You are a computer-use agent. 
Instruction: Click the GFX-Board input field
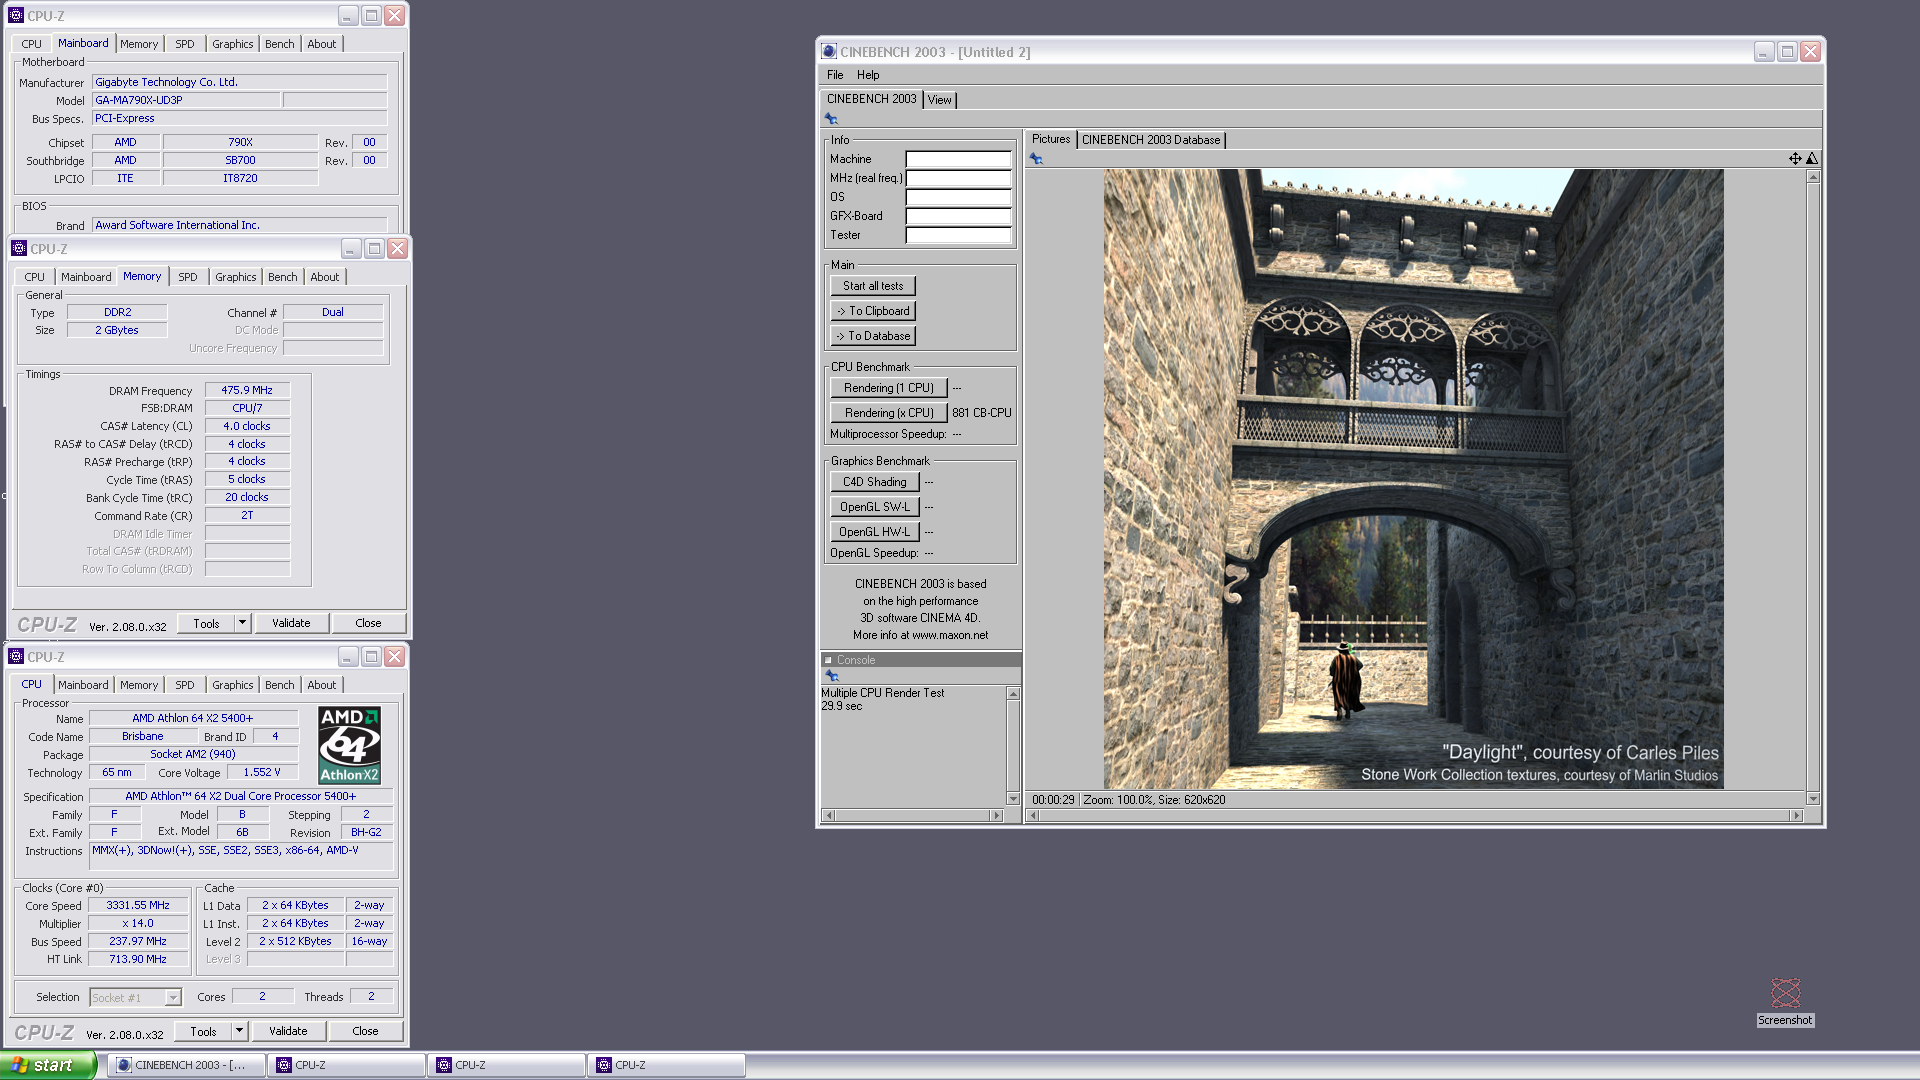coord(958,216)
